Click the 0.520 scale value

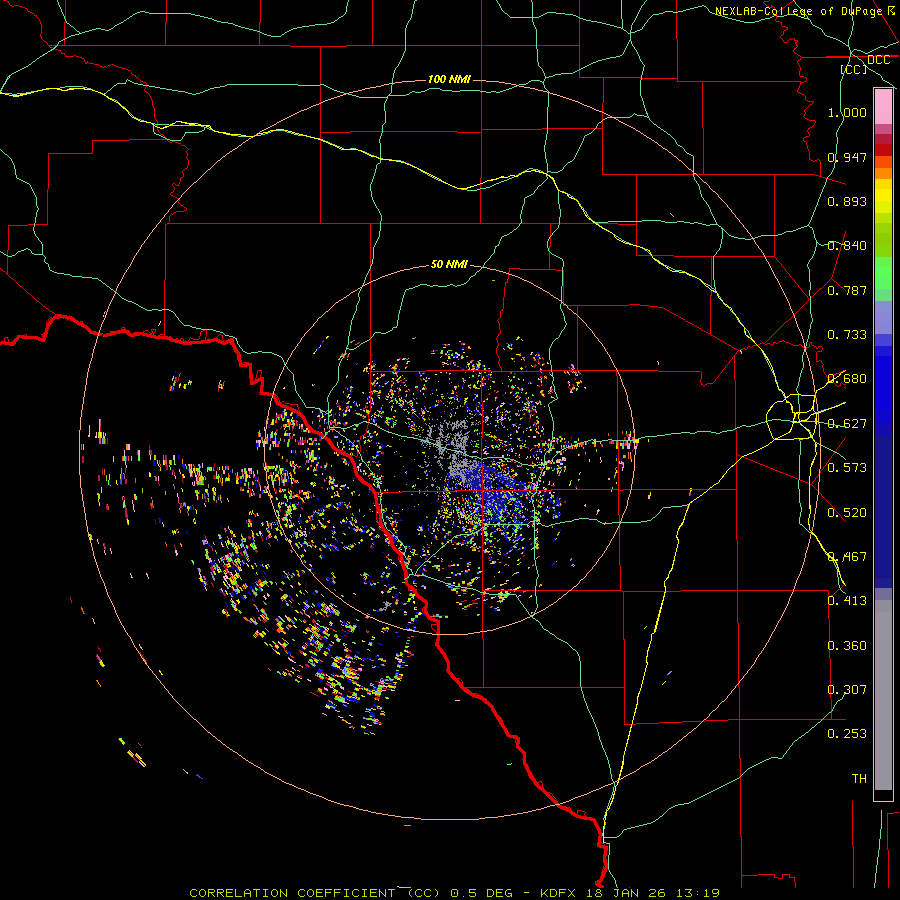(847, 513)
